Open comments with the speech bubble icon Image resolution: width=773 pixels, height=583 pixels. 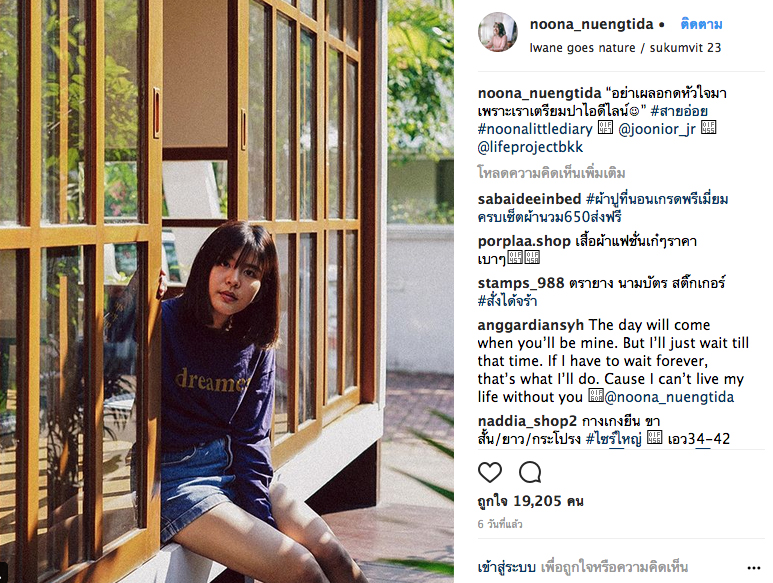click(x=530, y=472)
